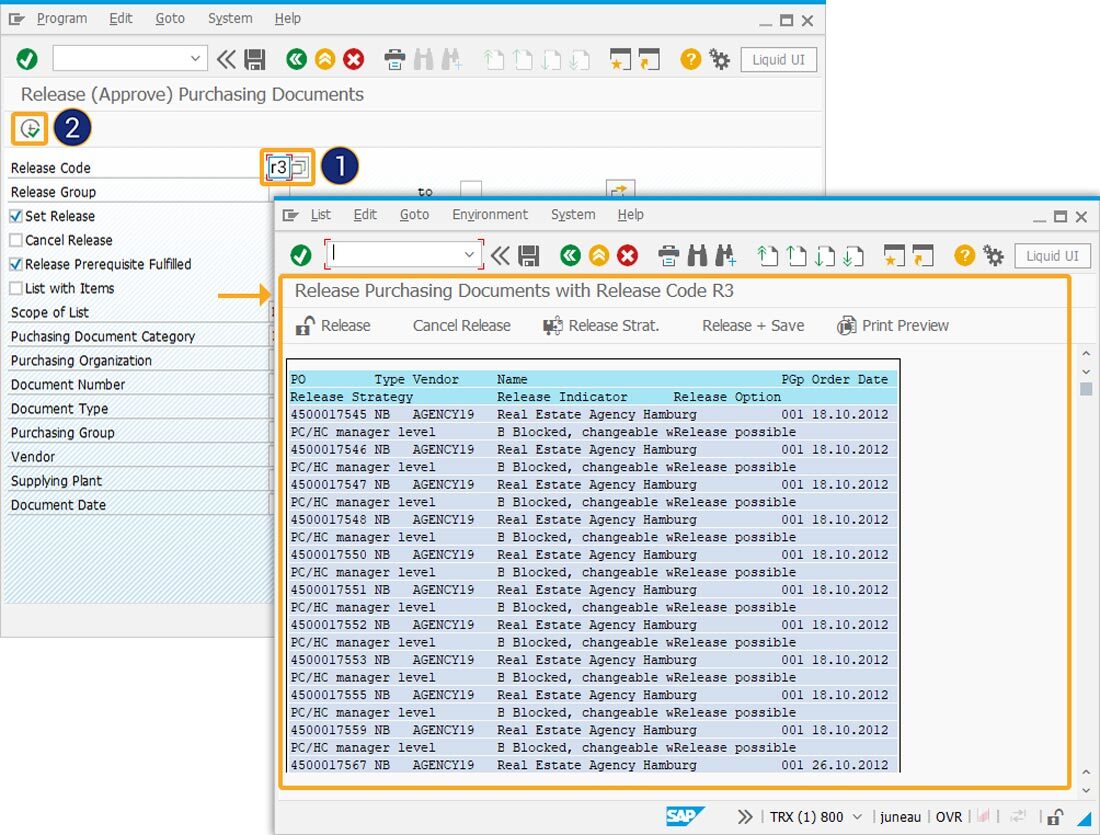
Task: Open the value help beside Release Code field
Action: [x=300, y=167]
